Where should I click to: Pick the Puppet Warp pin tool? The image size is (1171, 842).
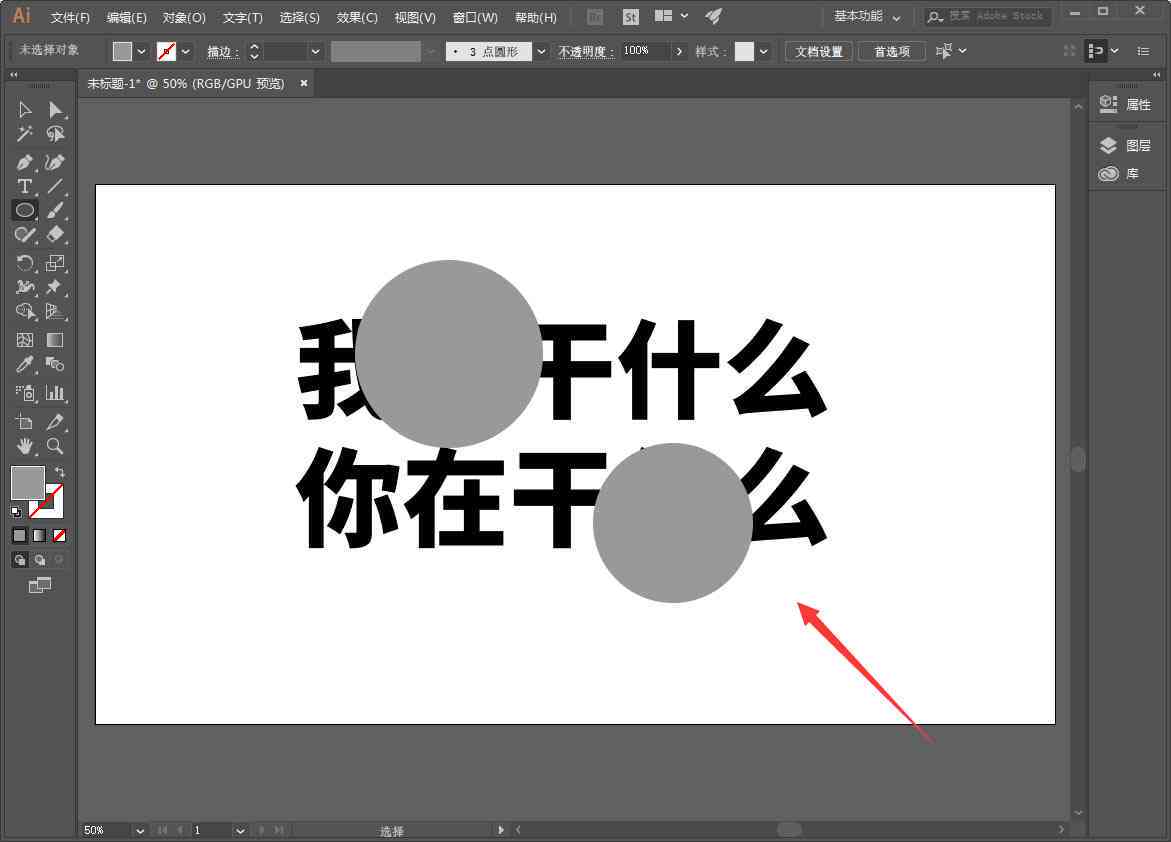(55, 287)
